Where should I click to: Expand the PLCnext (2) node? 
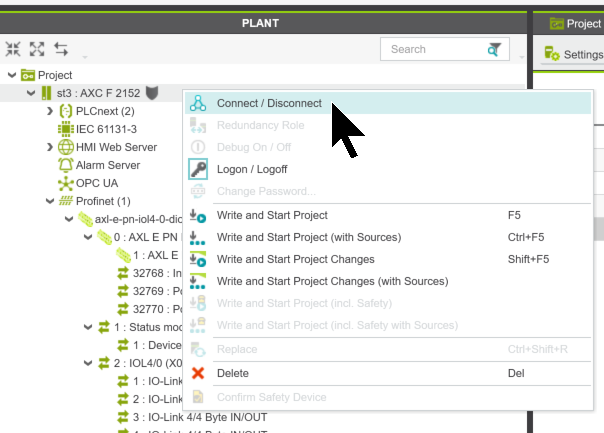click(49, 111)
